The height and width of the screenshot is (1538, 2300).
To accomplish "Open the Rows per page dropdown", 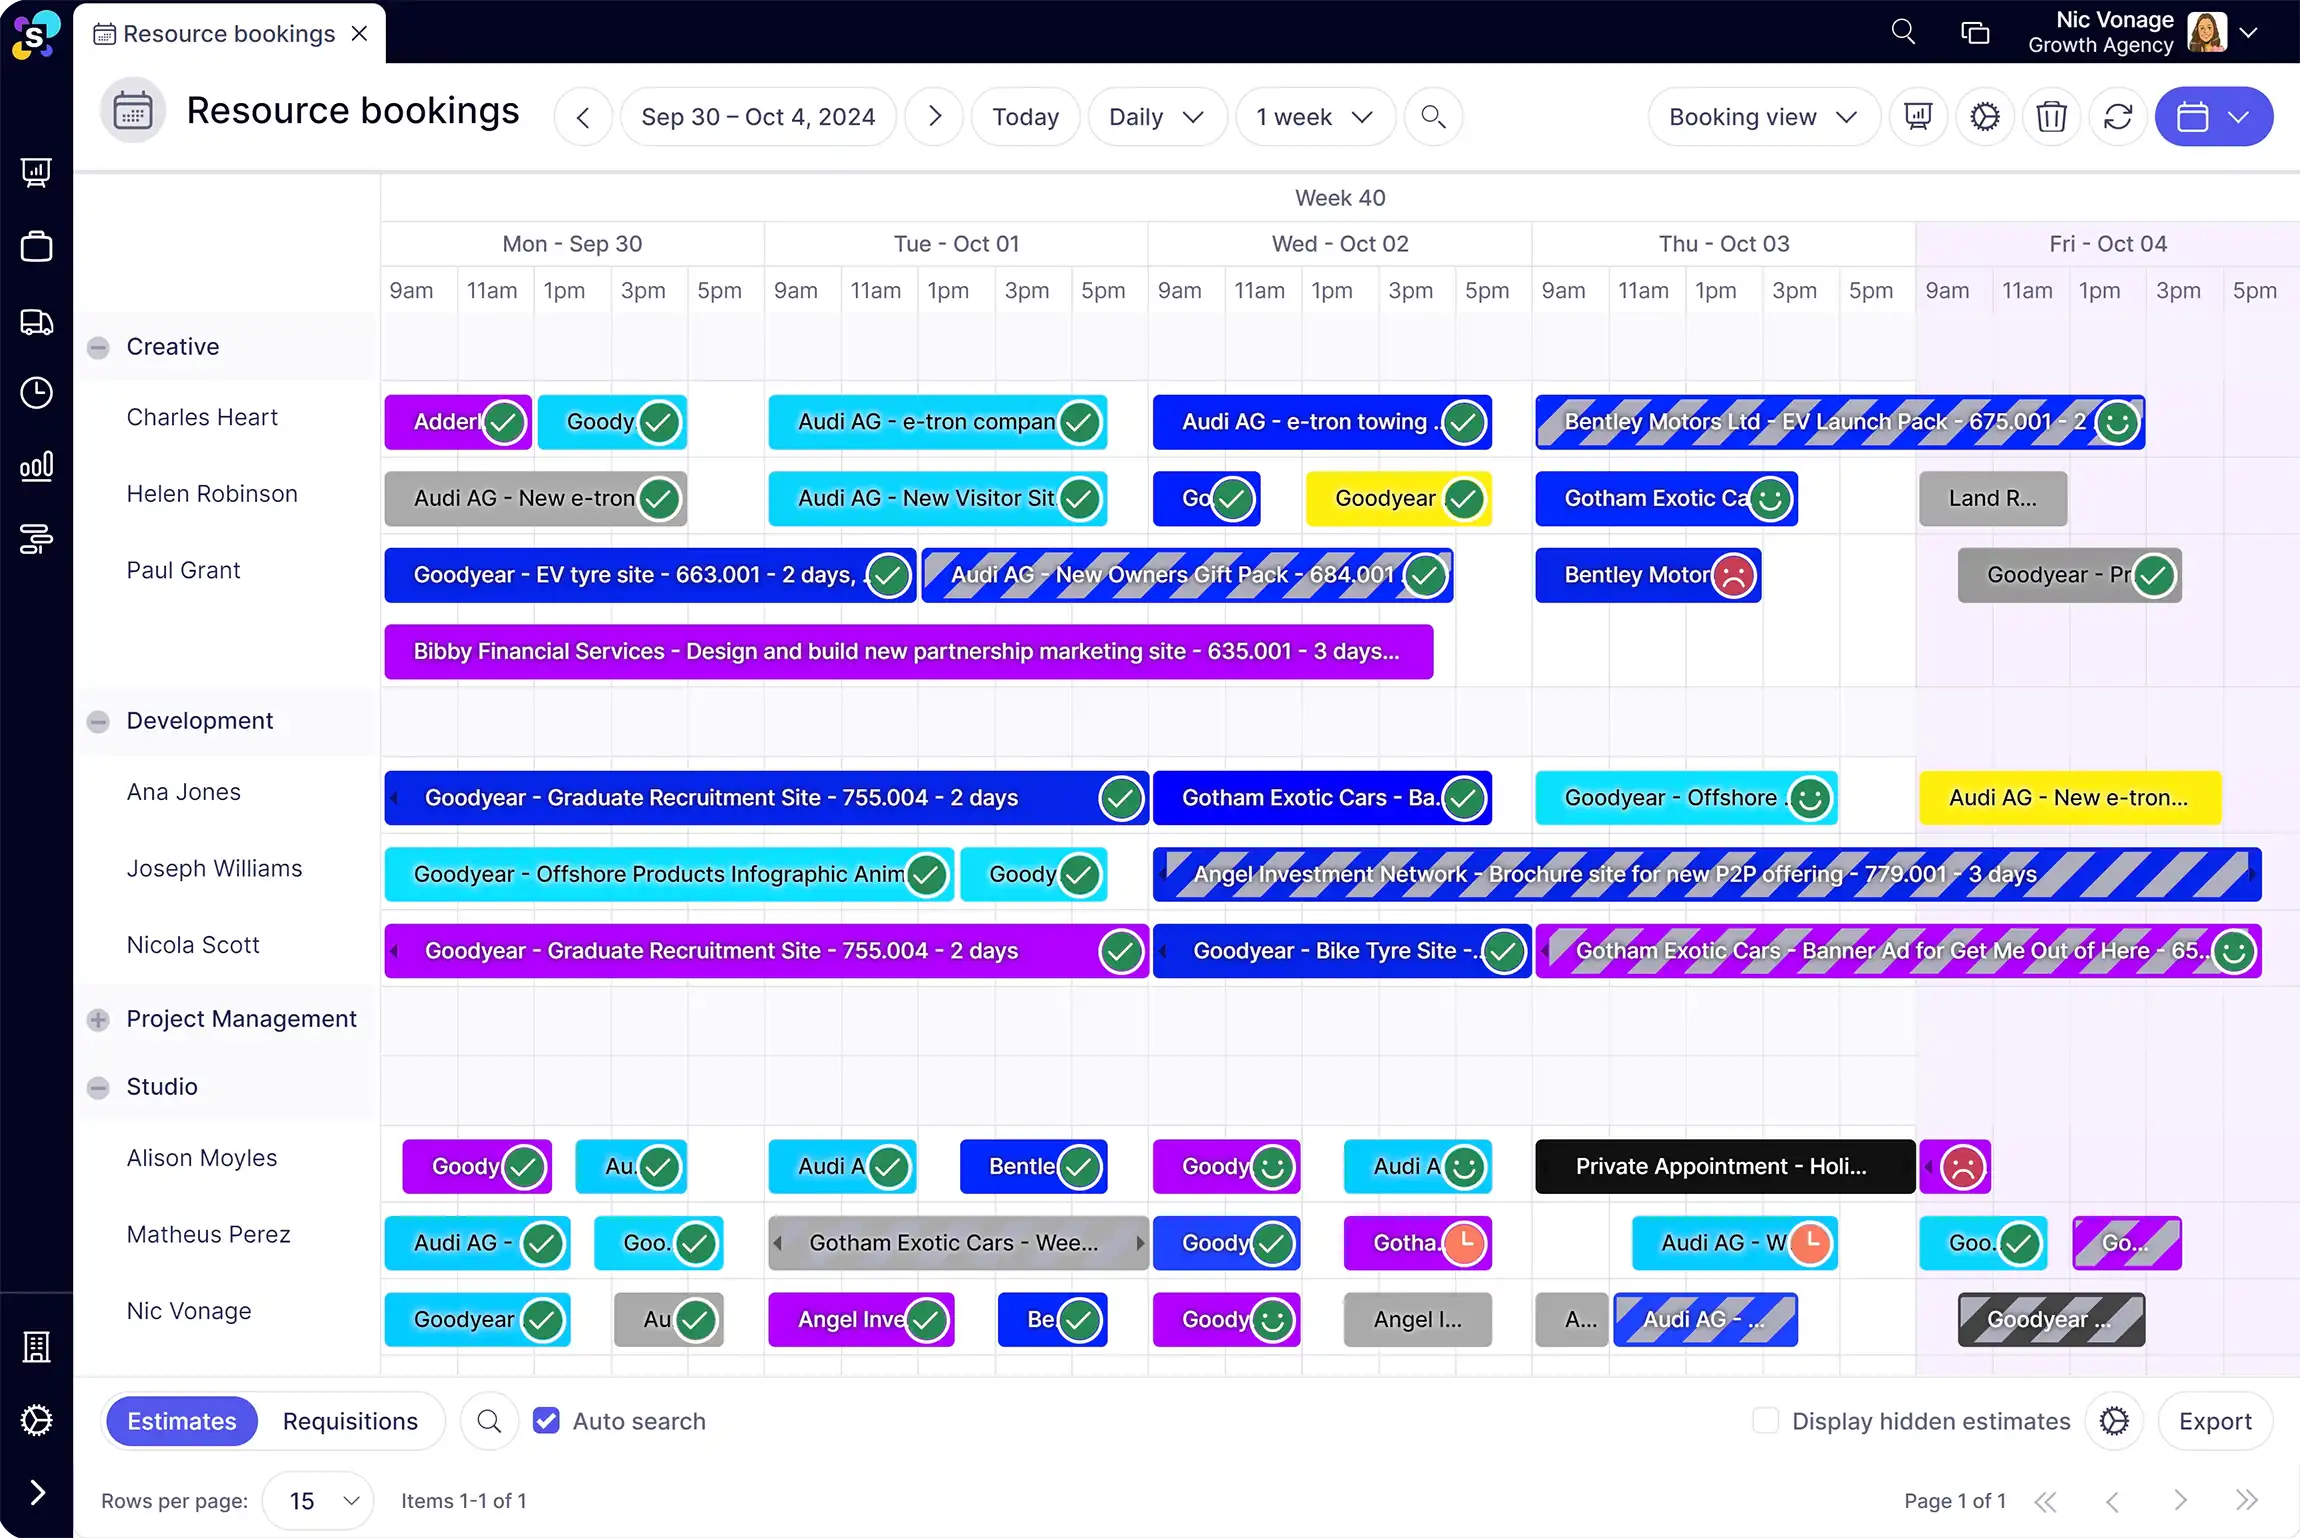I will [x=318, y=1501].
